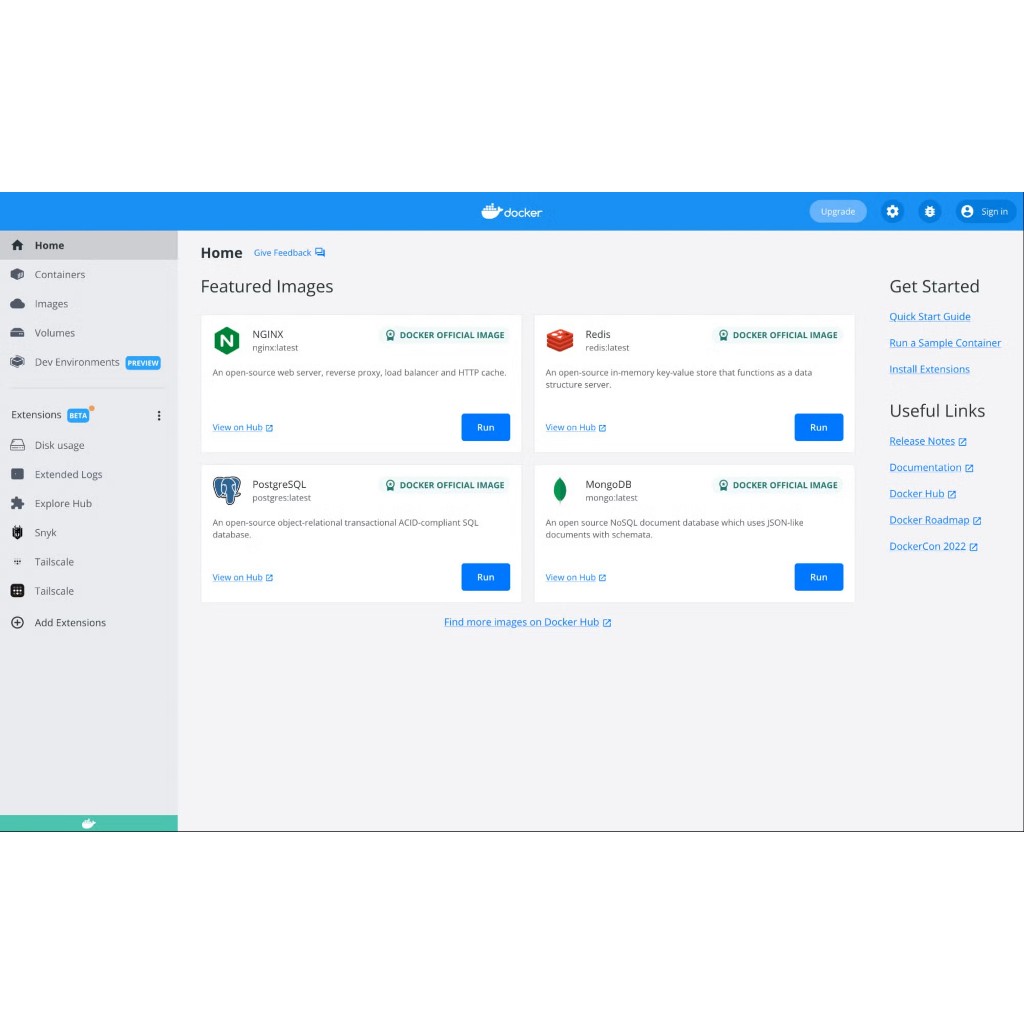Open the Extensions three-dot menu
This screenshot has height=1024, width=1024.
click(x=158, y=415)
